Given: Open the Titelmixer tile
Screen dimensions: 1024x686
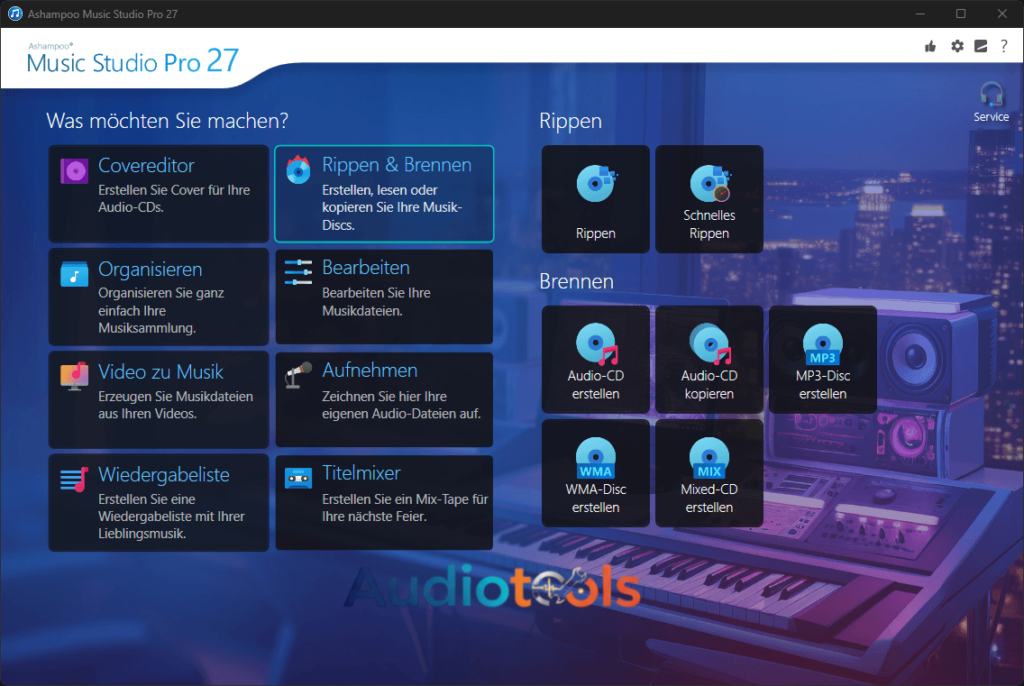Looking at the screenshot, I should tap(384, 502).
